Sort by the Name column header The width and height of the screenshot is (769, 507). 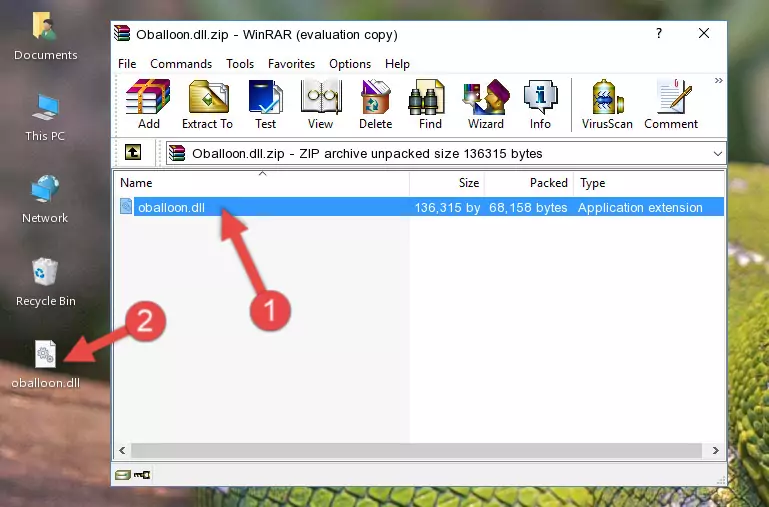pos(262,183)
